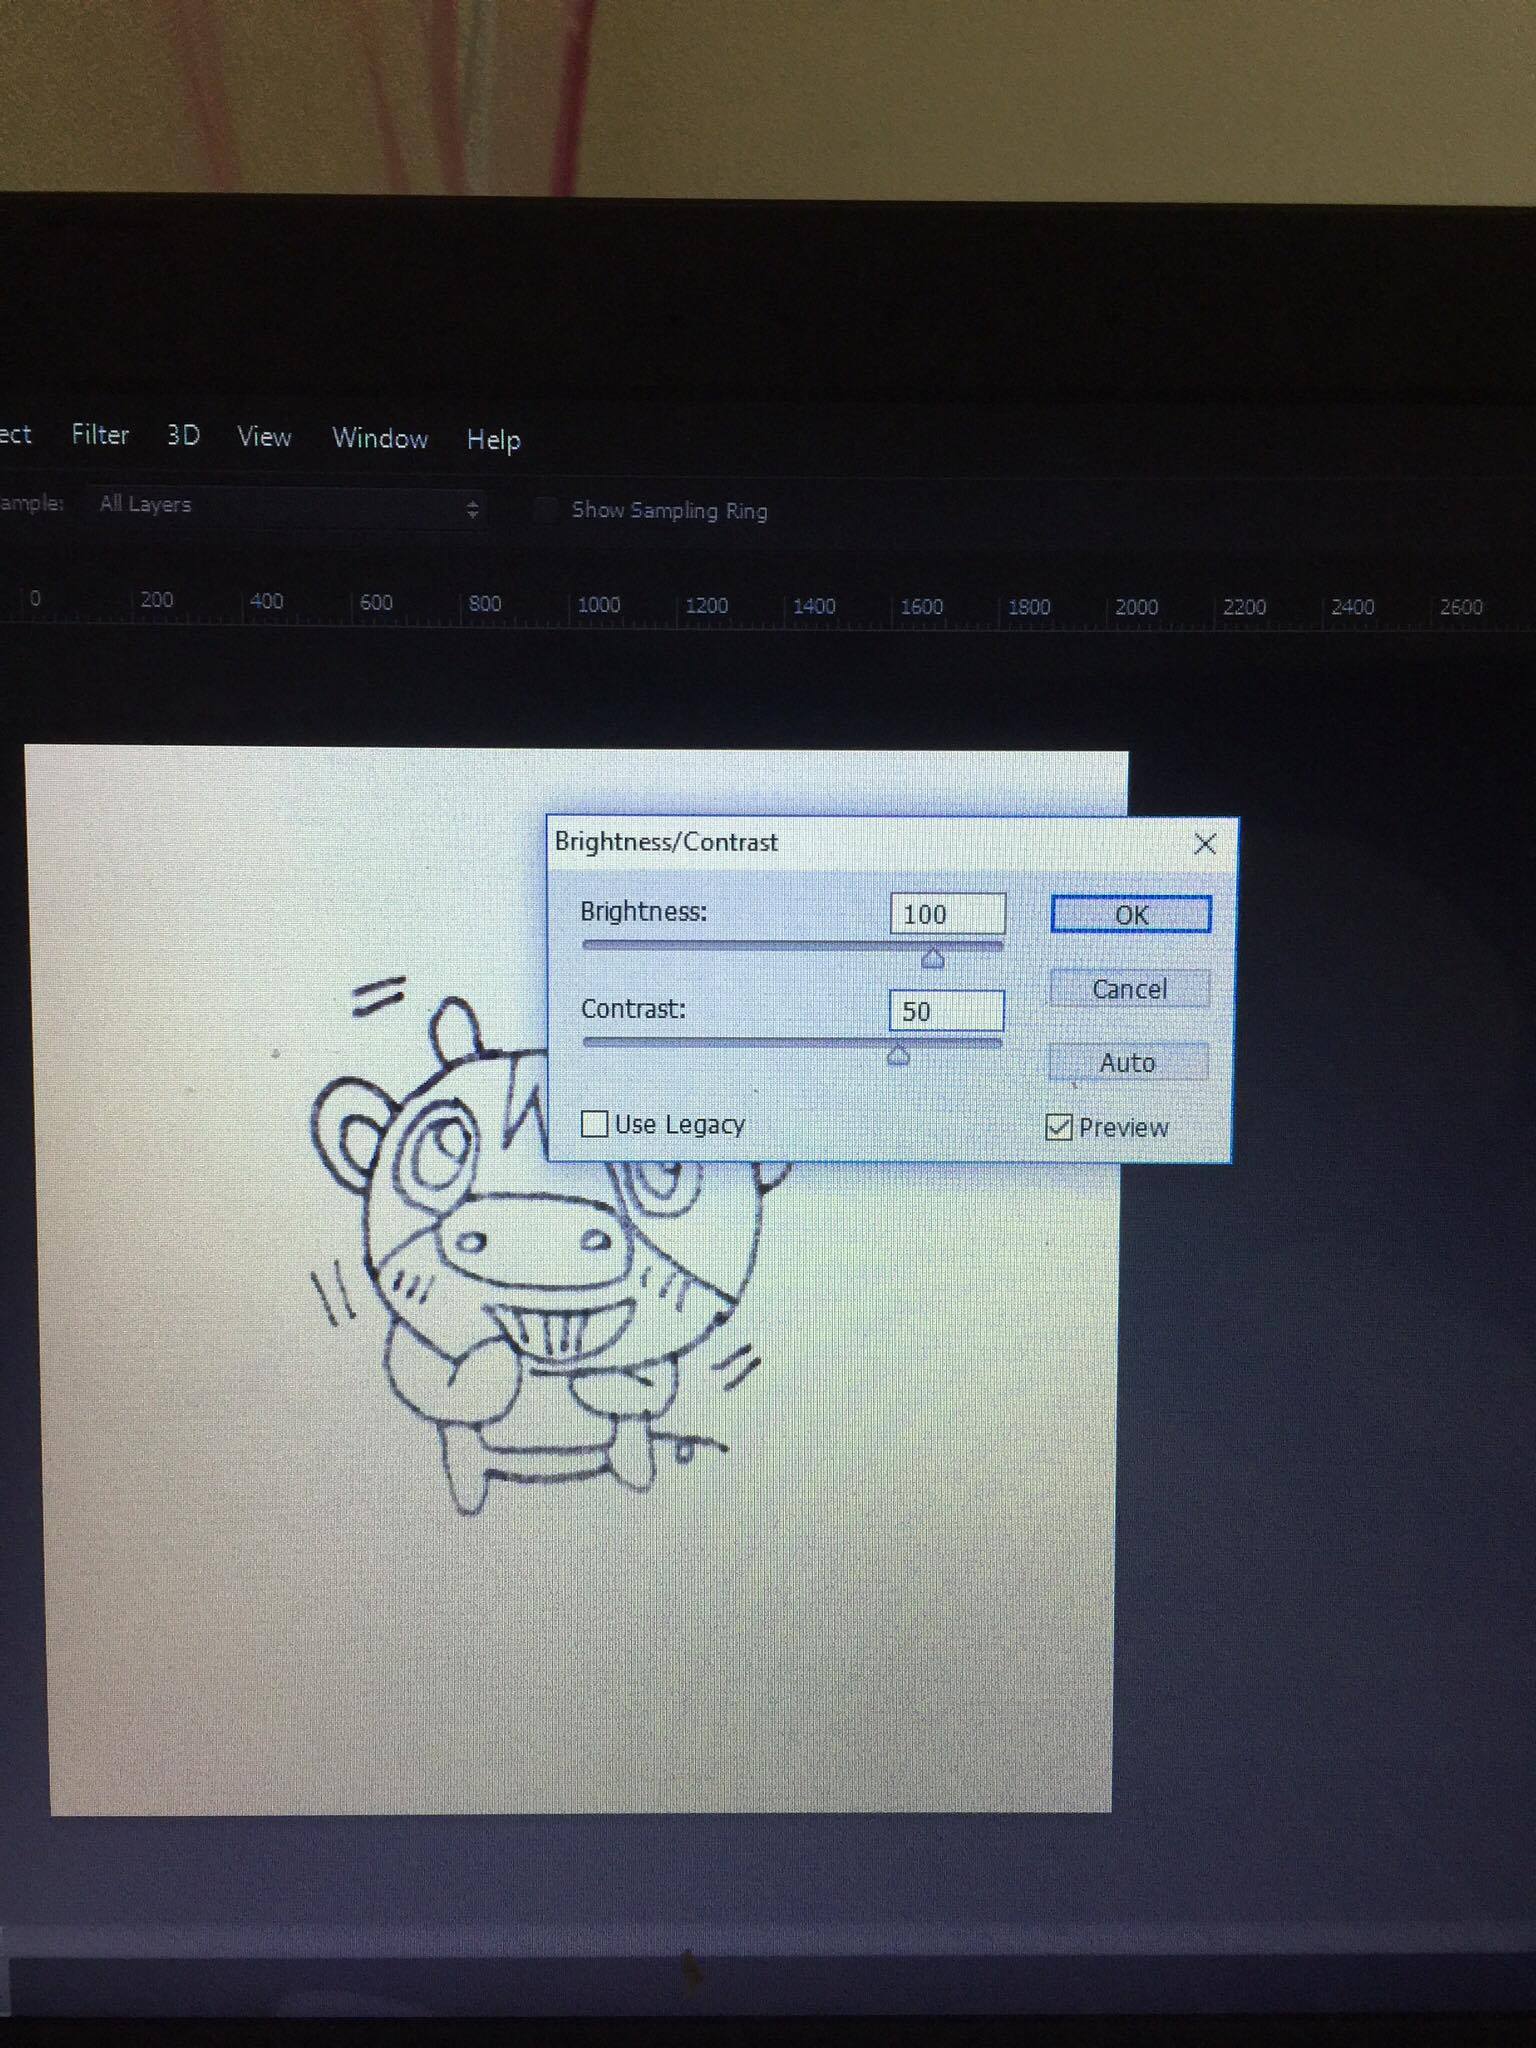Click the 1600 mark on the ruler
The width and height of the screenshot is (1536, 2048).
[x=921, y=607]
